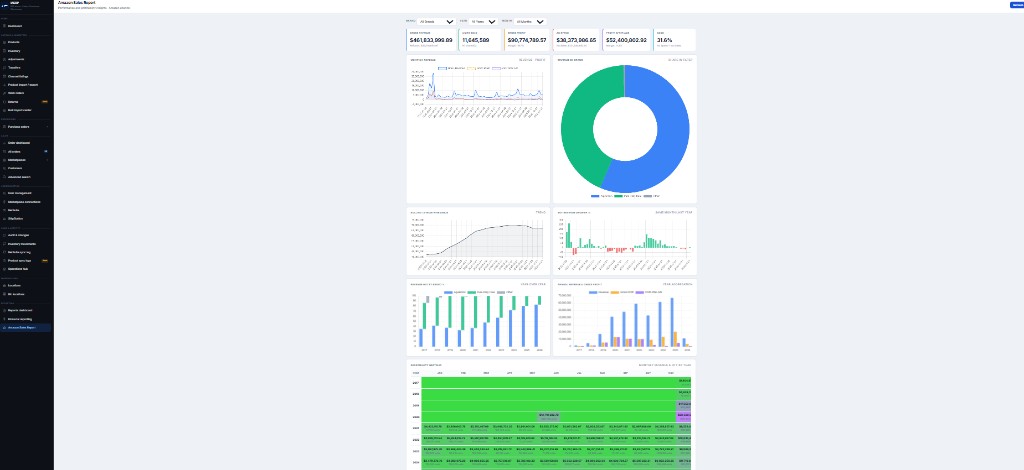Image resolution: width=1024 pixels, height=470 pixels.
Task: Toggle blue entry in donut chart legend
Action: (x=603, y=196)
